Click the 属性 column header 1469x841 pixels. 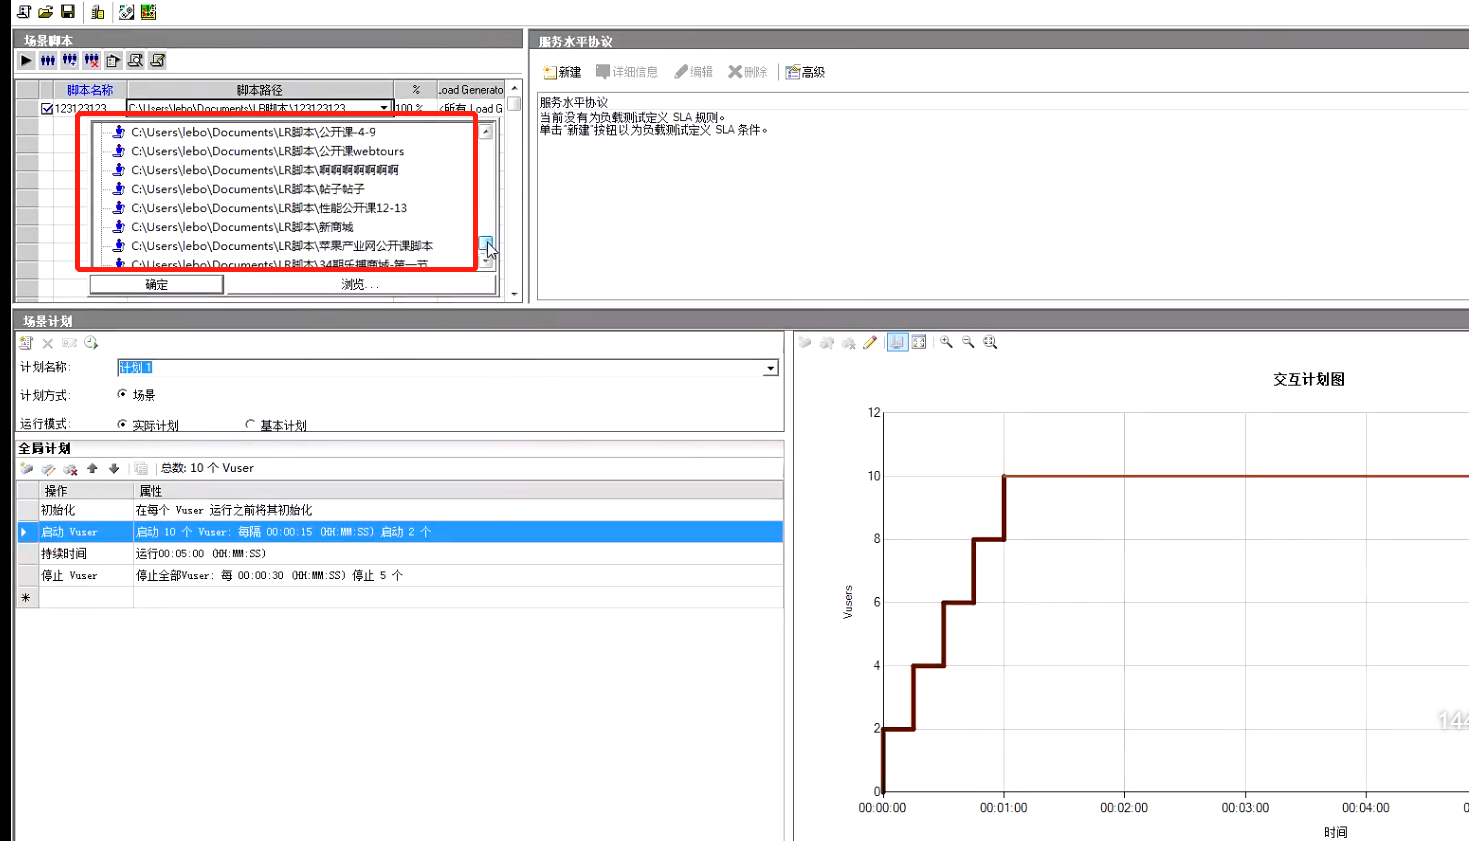tap(459, 491)
